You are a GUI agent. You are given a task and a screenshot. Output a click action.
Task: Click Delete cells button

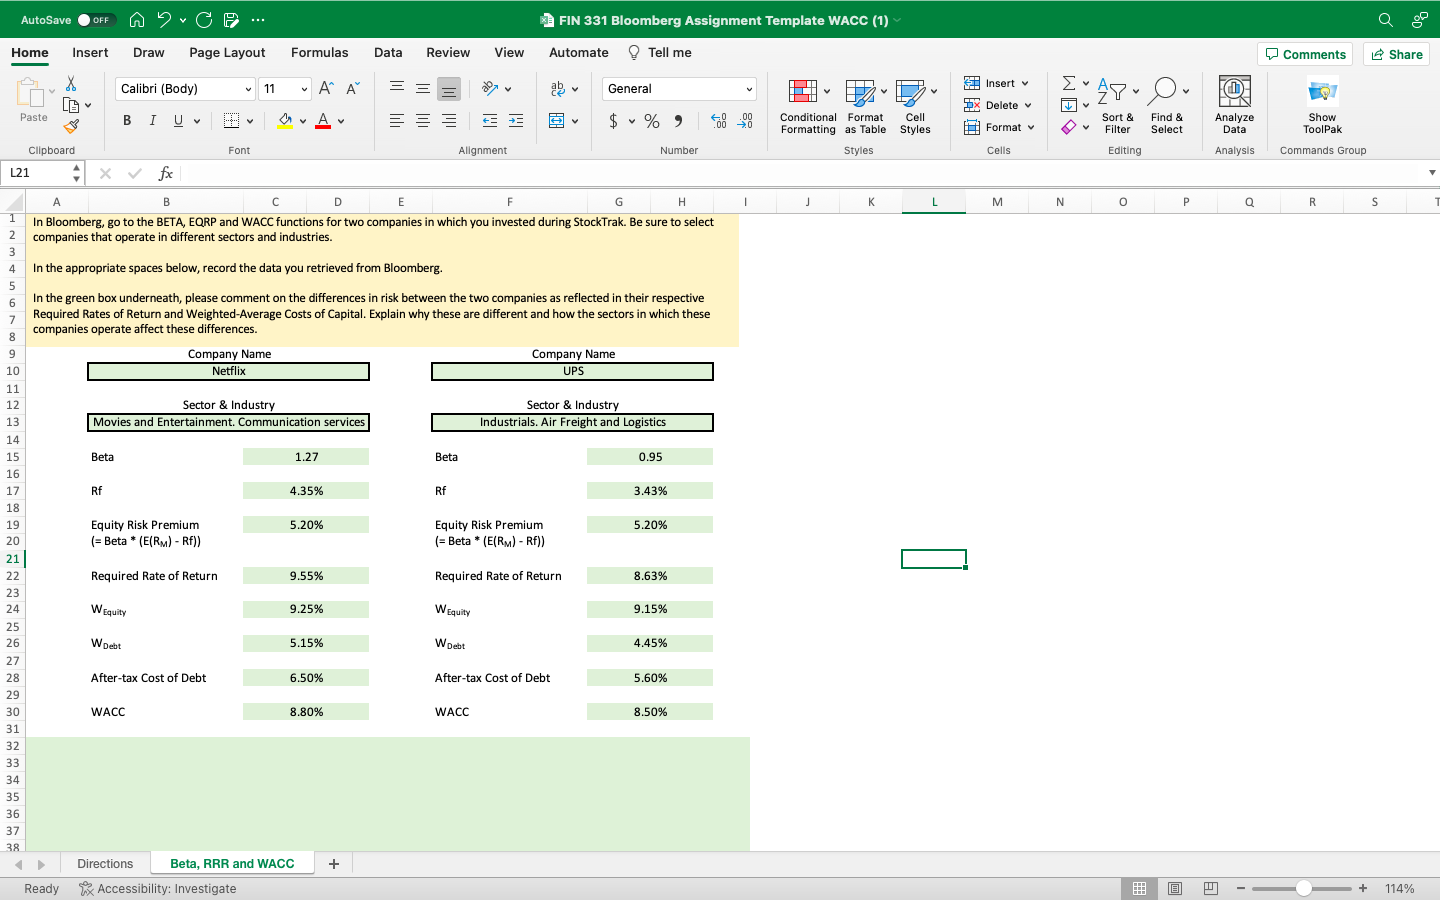(997, 105)
